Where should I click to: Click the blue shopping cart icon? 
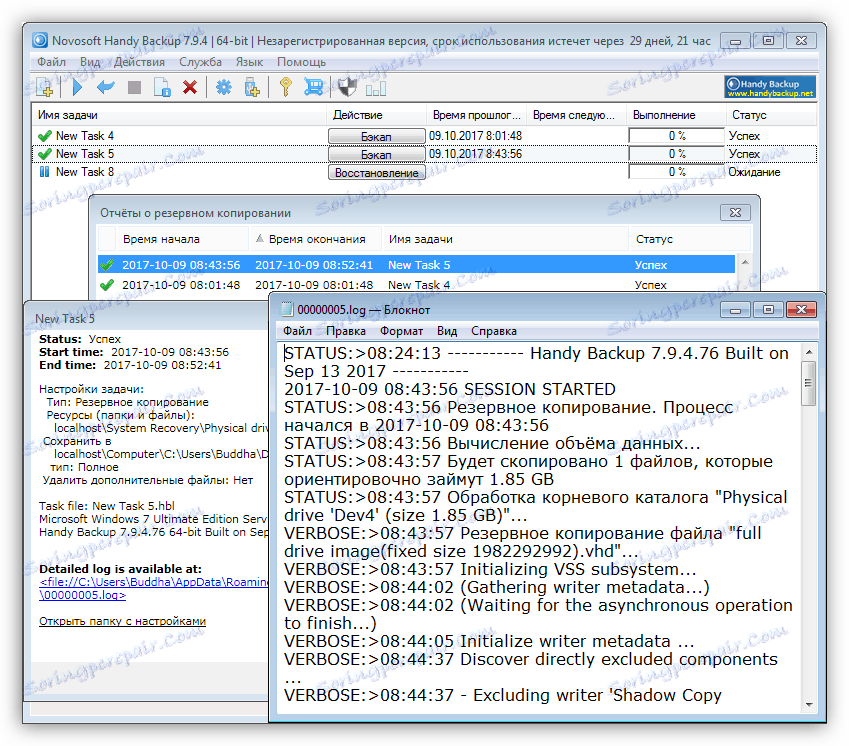click(x=314, y=88)
